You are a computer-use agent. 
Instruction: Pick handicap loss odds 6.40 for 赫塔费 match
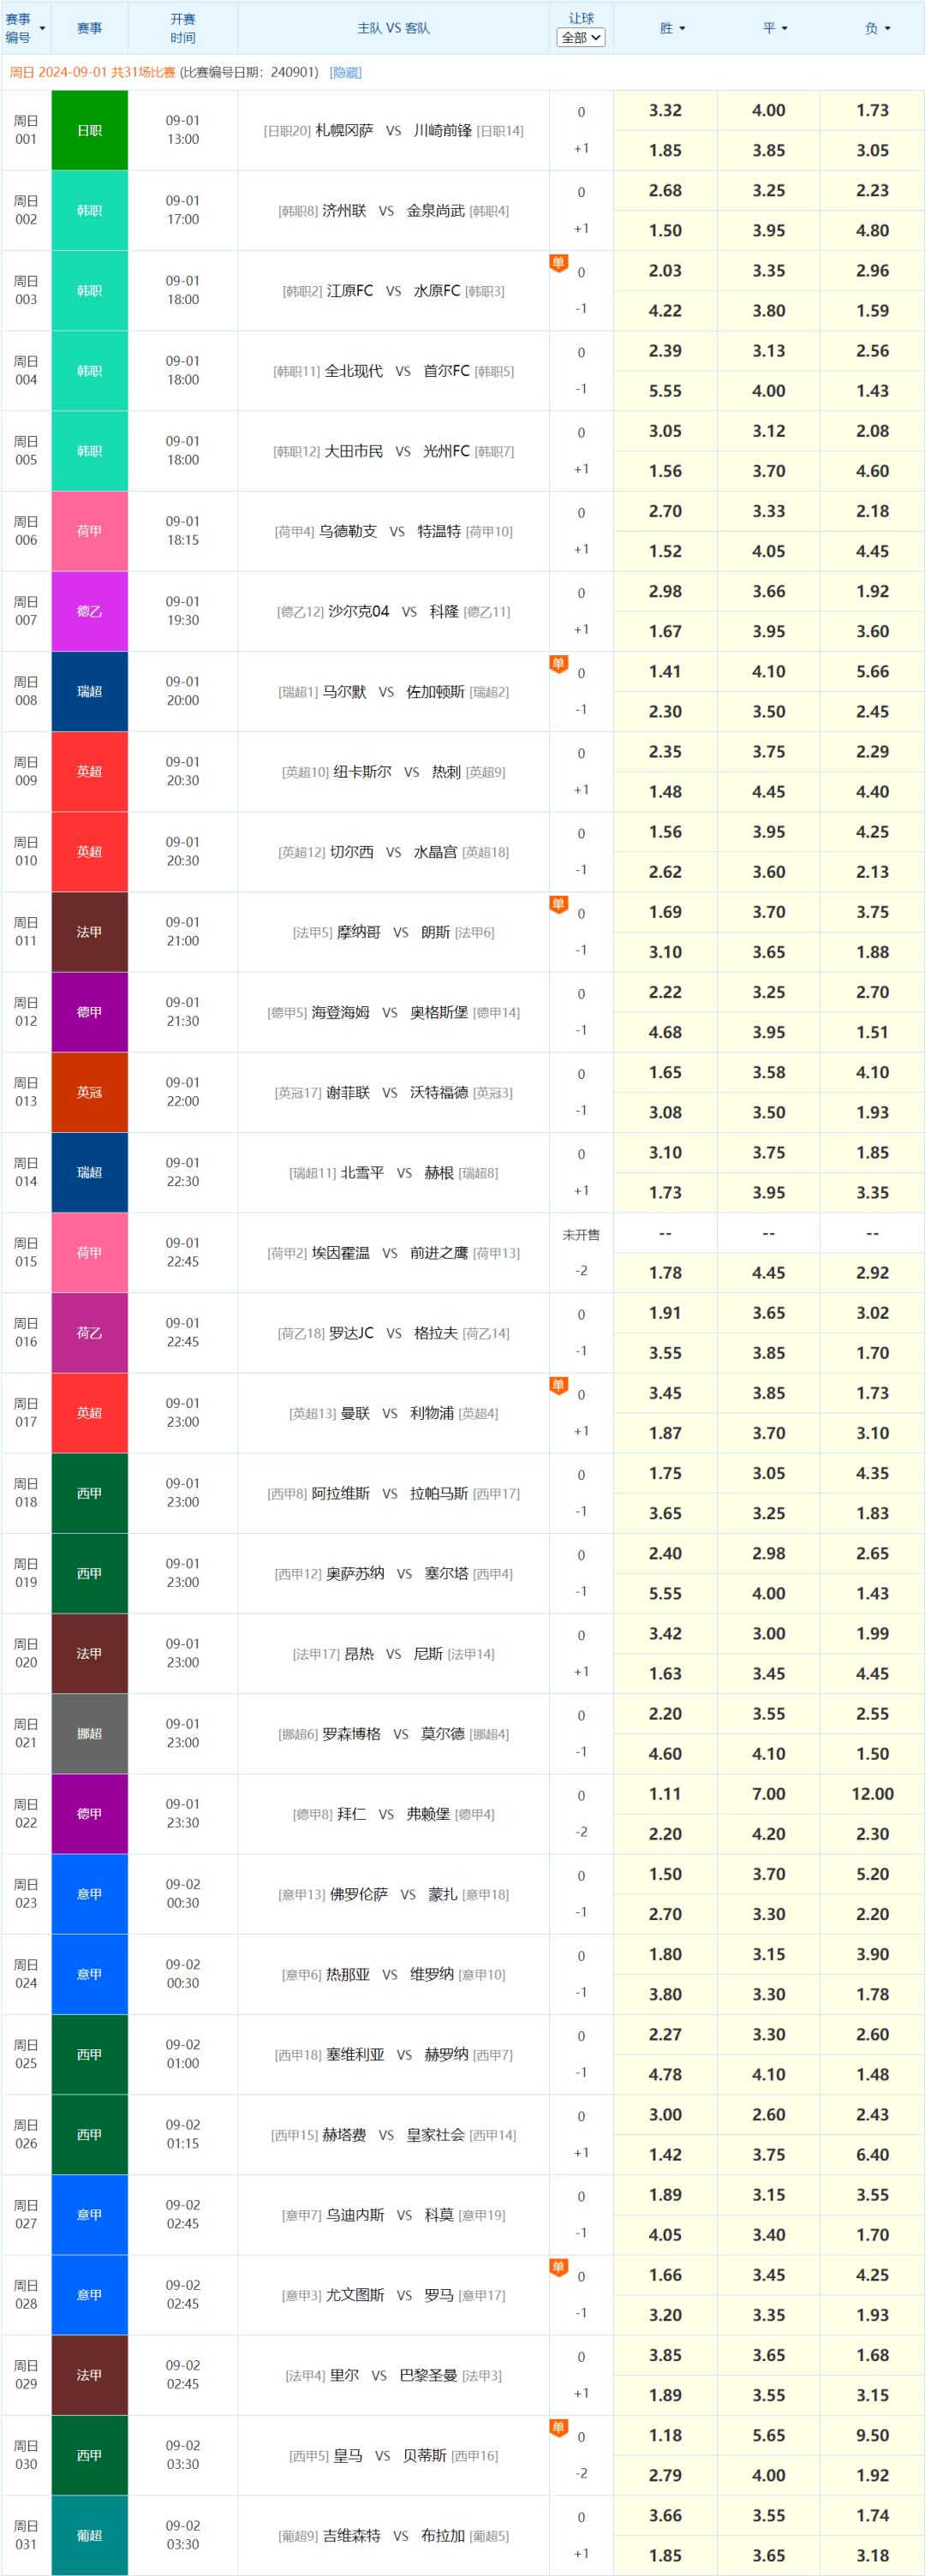click(x=872, y=2155)
